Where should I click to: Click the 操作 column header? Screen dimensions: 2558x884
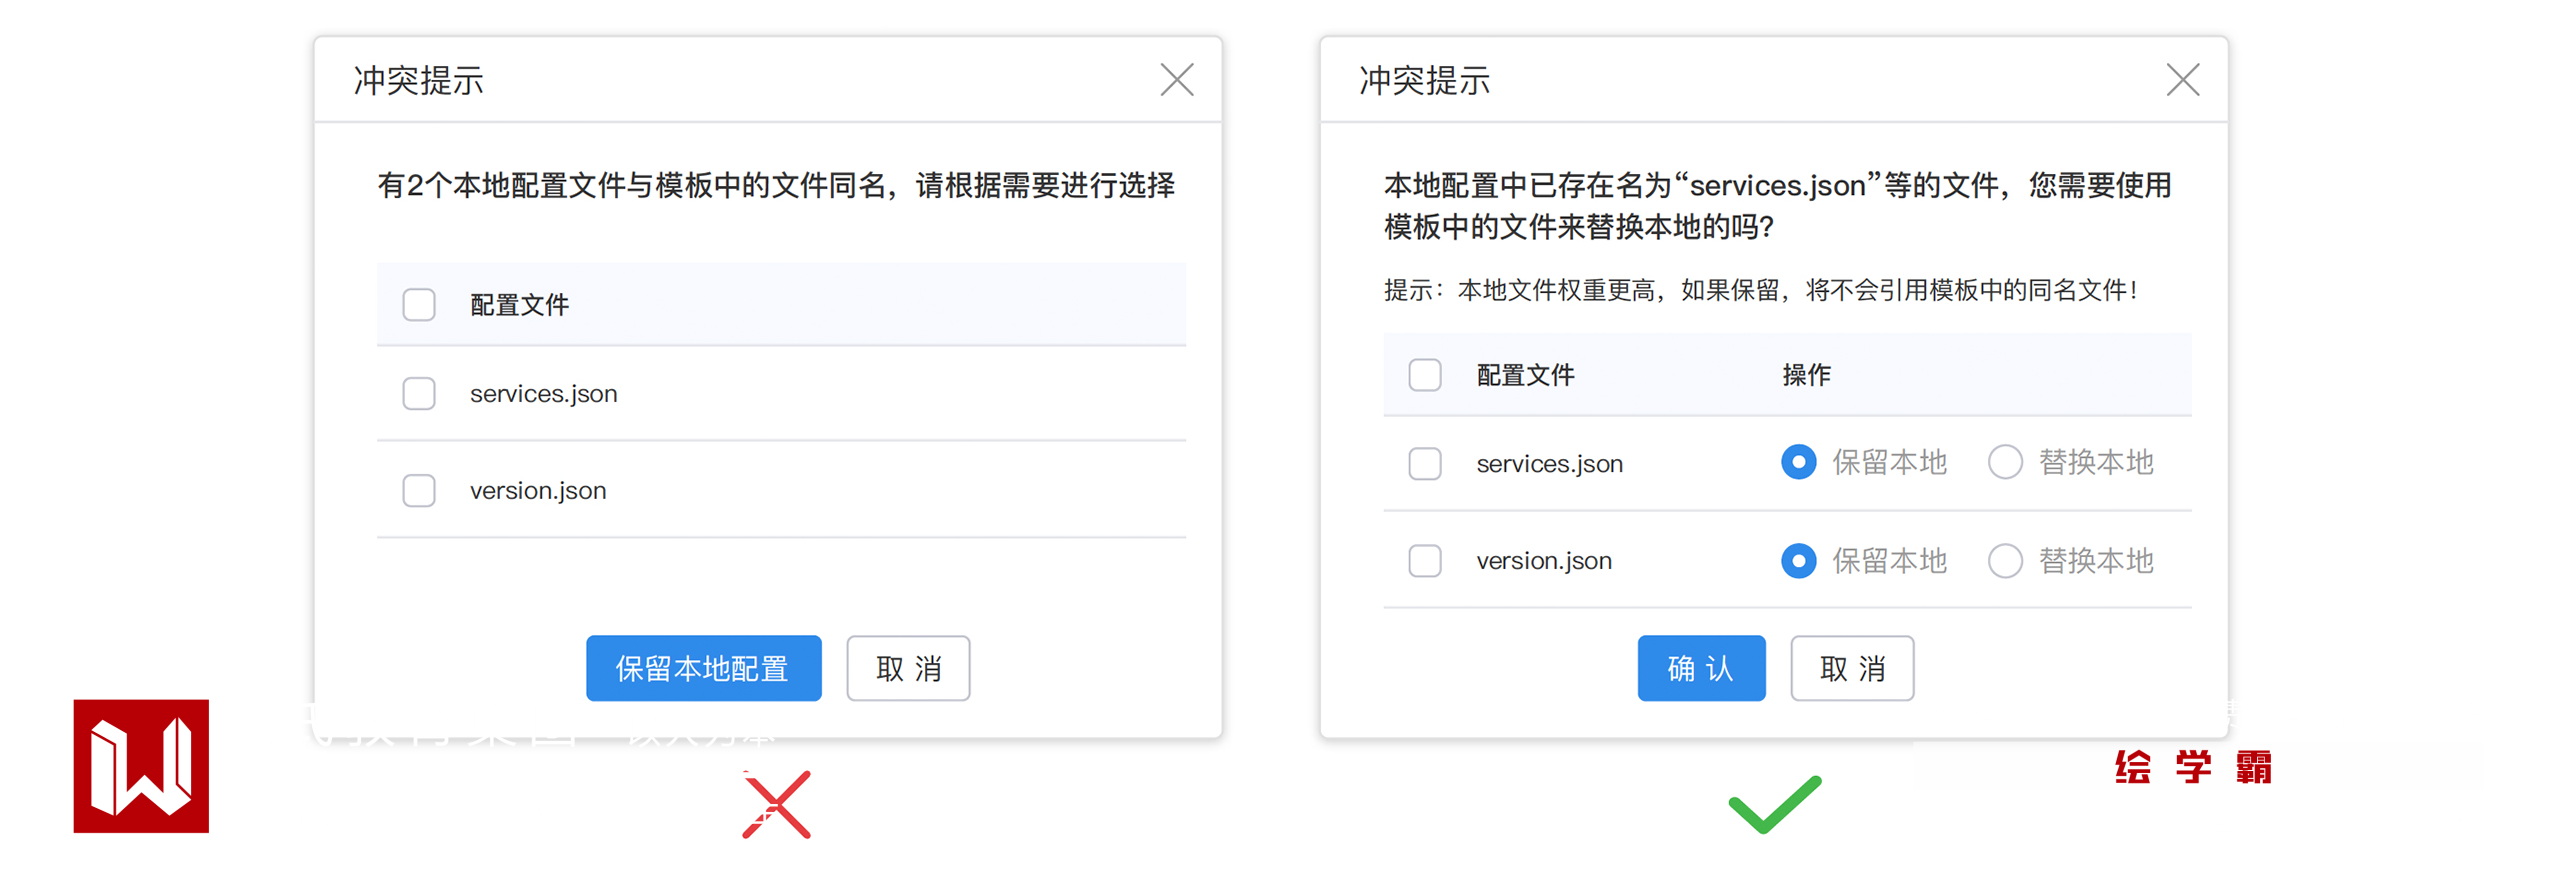tap(1805, 375)
